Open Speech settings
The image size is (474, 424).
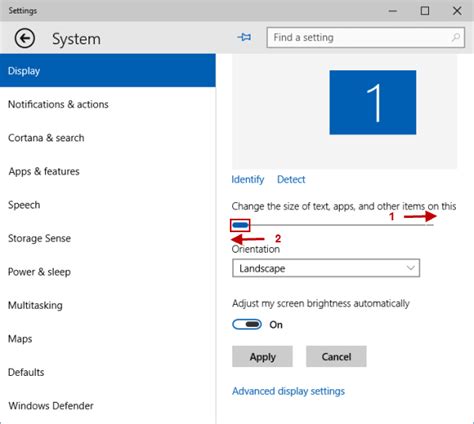pos(24,205)
